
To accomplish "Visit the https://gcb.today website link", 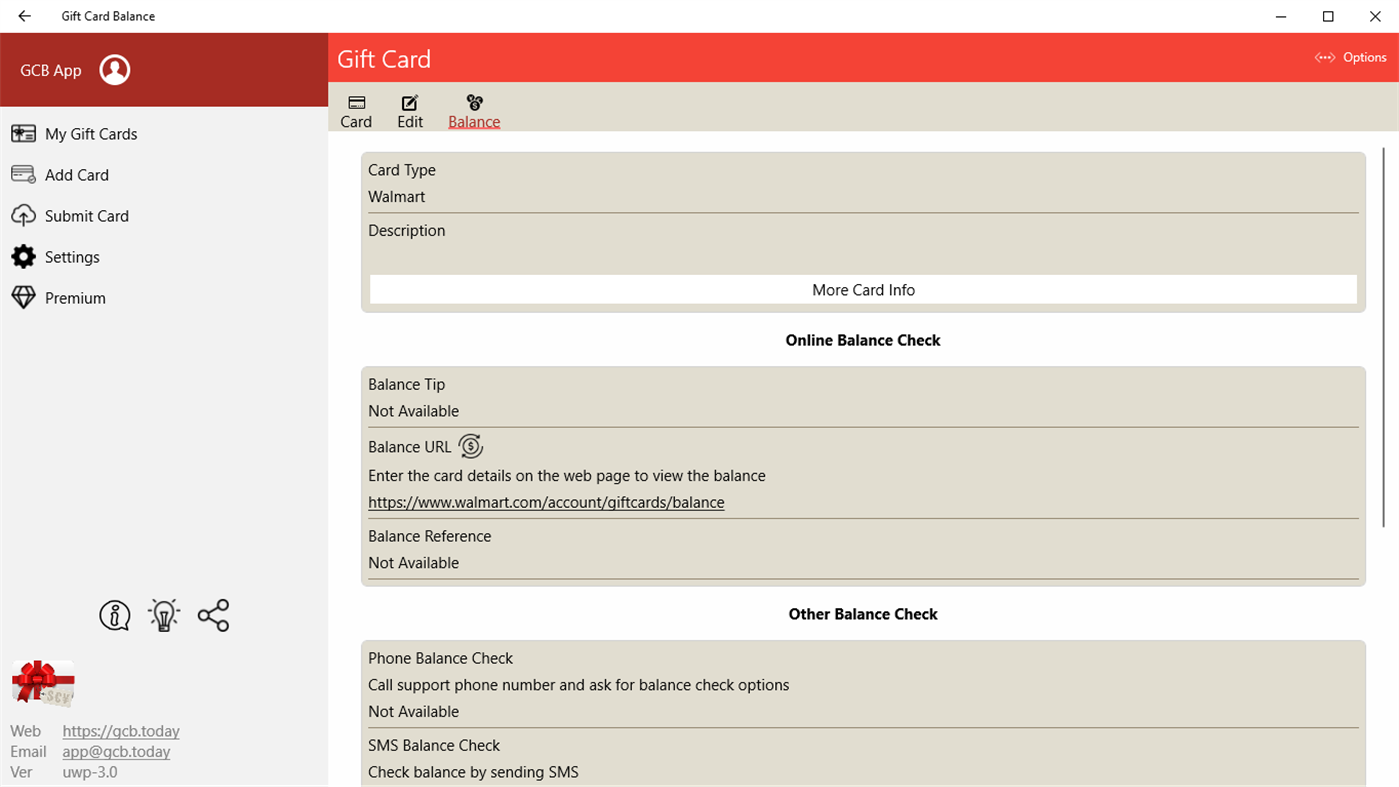I will tap(121, 731).
